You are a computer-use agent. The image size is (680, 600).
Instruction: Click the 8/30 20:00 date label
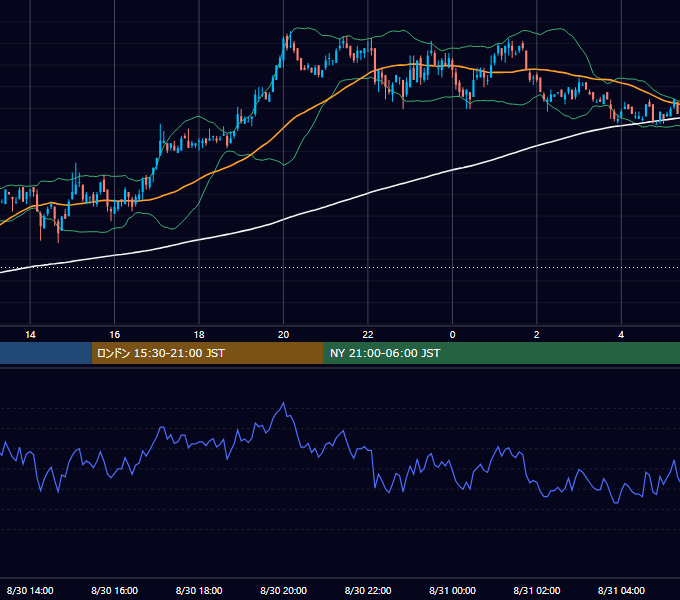(283, 590)
